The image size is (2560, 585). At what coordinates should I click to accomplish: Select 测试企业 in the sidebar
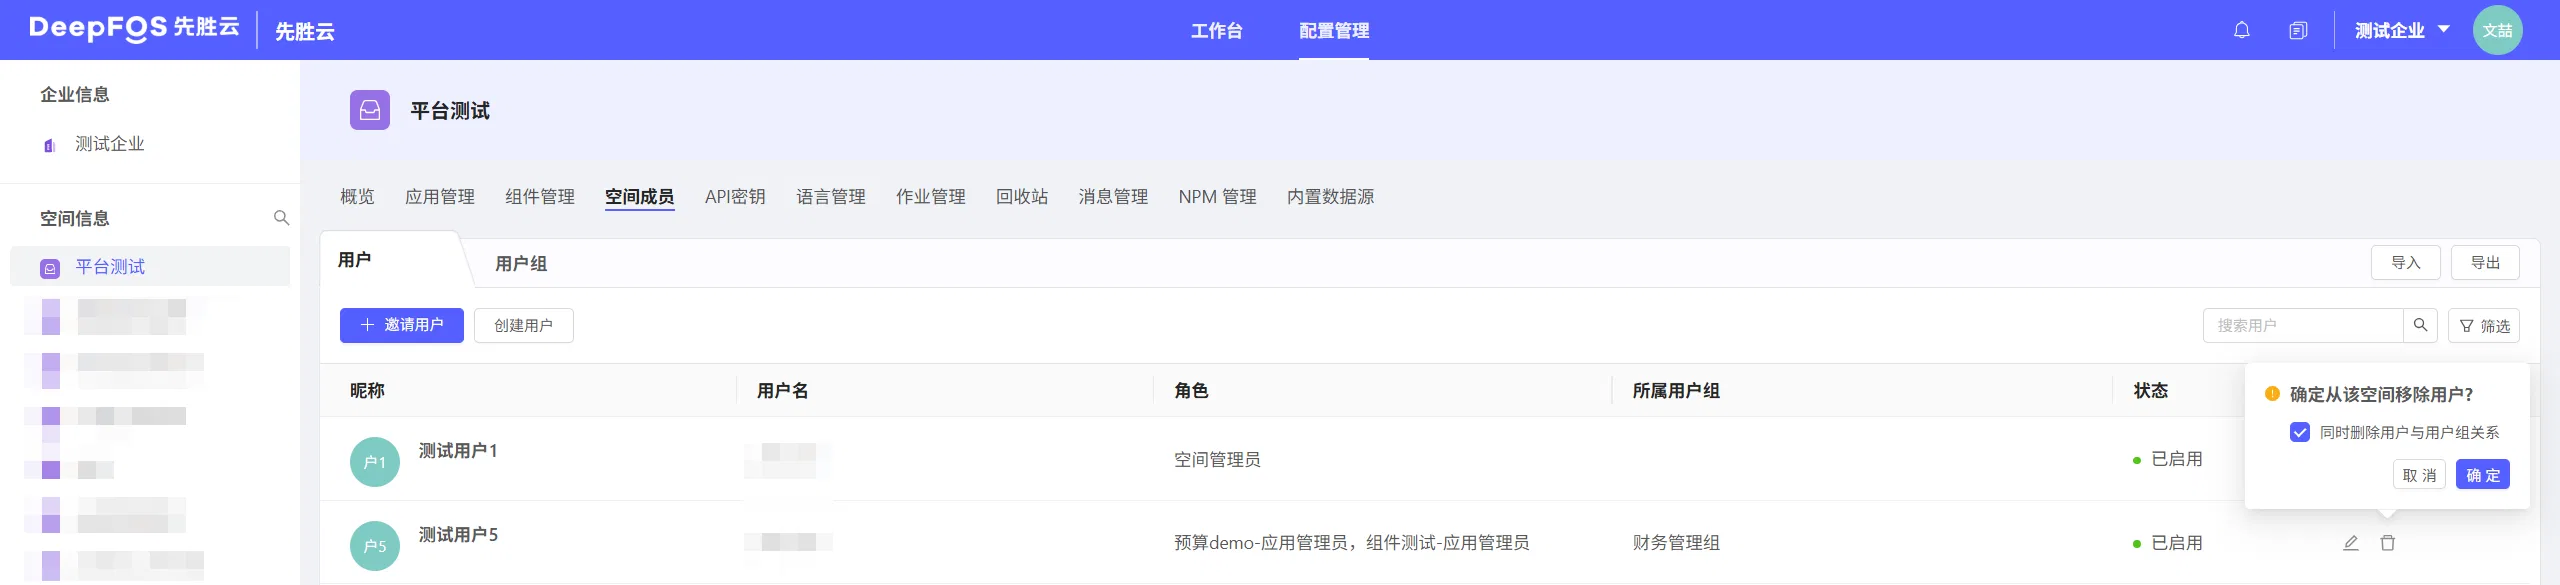click(109, 144)
